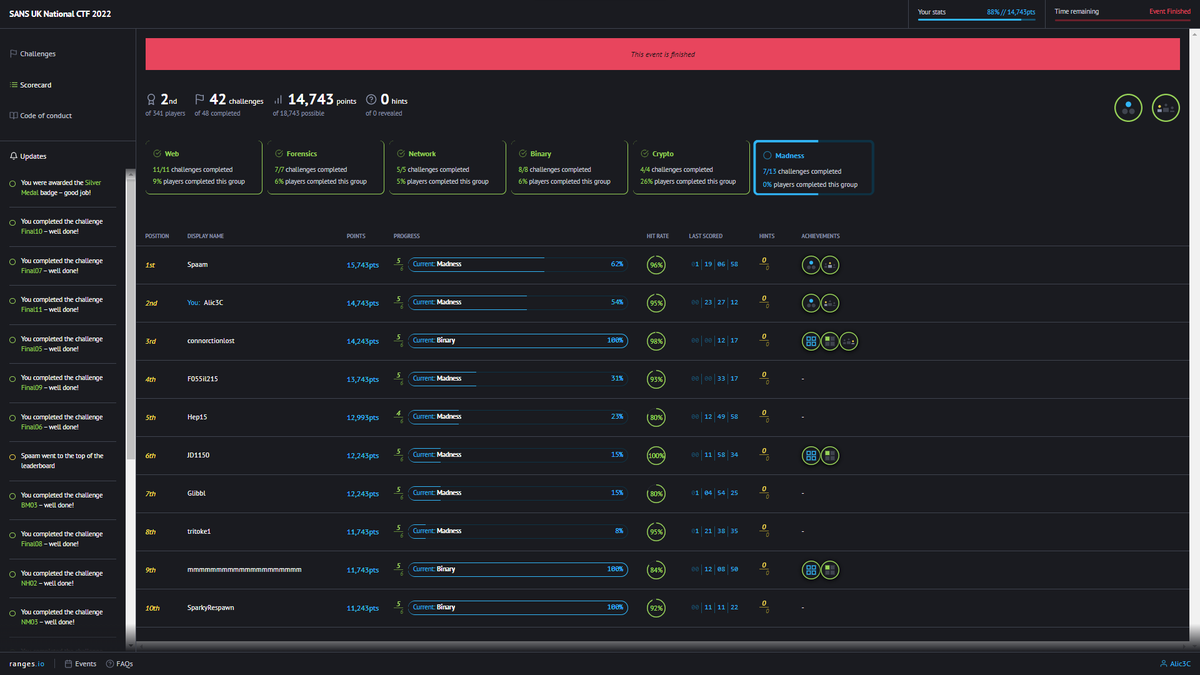Viewport: 1200px width, 675px height.
Task: Click the bar chart icon beside 14,743 points
Action: 277,100
